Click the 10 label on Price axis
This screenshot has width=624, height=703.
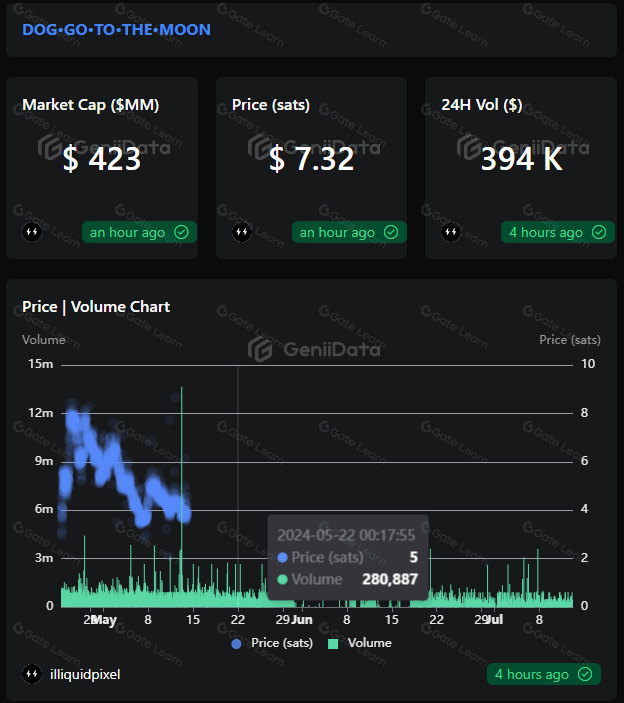click(x=588, y=364)
